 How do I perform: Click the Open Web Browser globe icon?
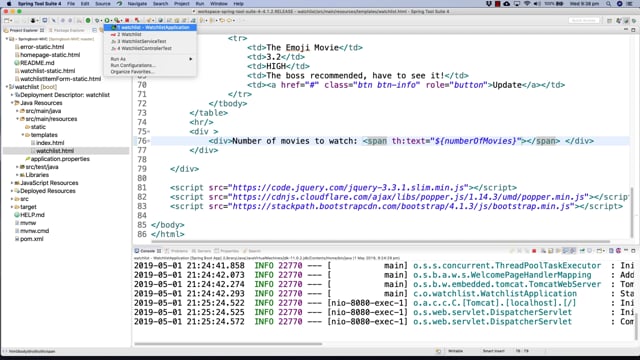(x=160, y=20)
